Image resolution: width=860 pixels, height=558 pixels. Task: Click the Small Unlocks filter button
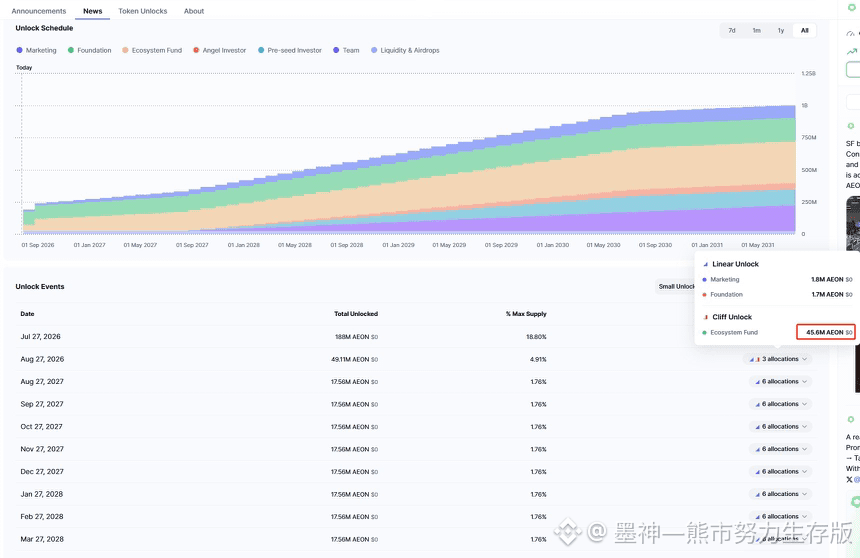coord(676,286)
